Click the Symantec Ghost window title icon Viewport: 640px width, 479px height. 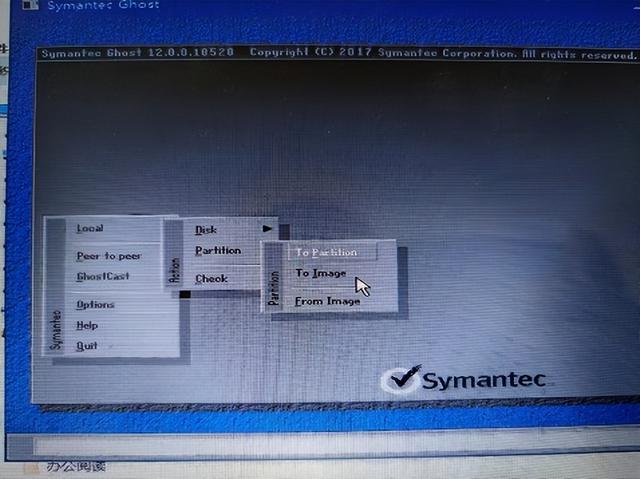pyautogui.click(x=30, y=4)
